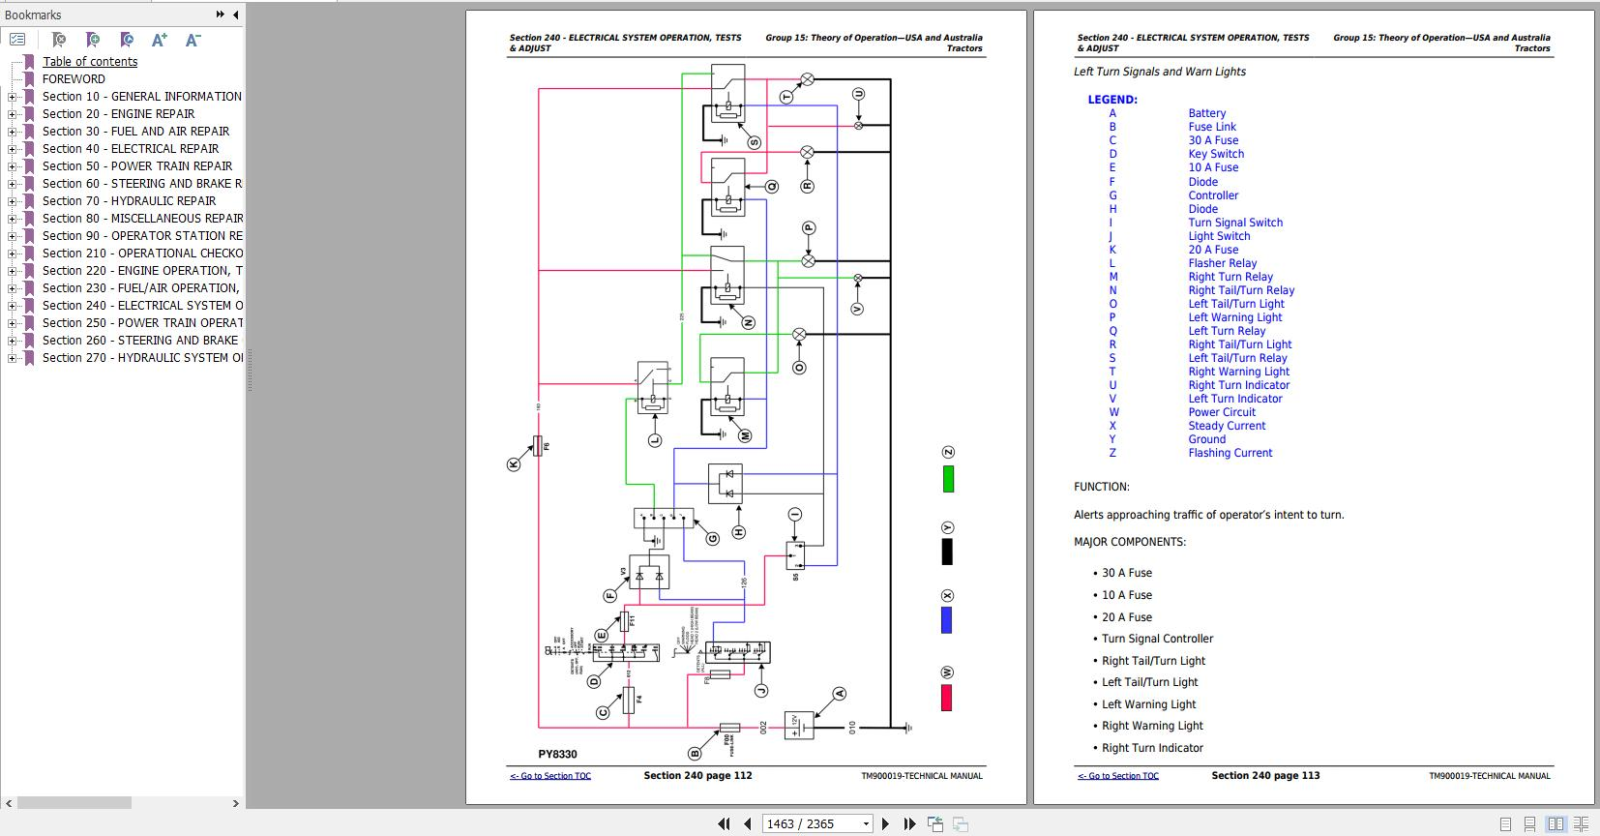Enable continuous scrolling page mode
Image resolution: width=1600 pixels, height=836 pixels.
[1529, 824]
